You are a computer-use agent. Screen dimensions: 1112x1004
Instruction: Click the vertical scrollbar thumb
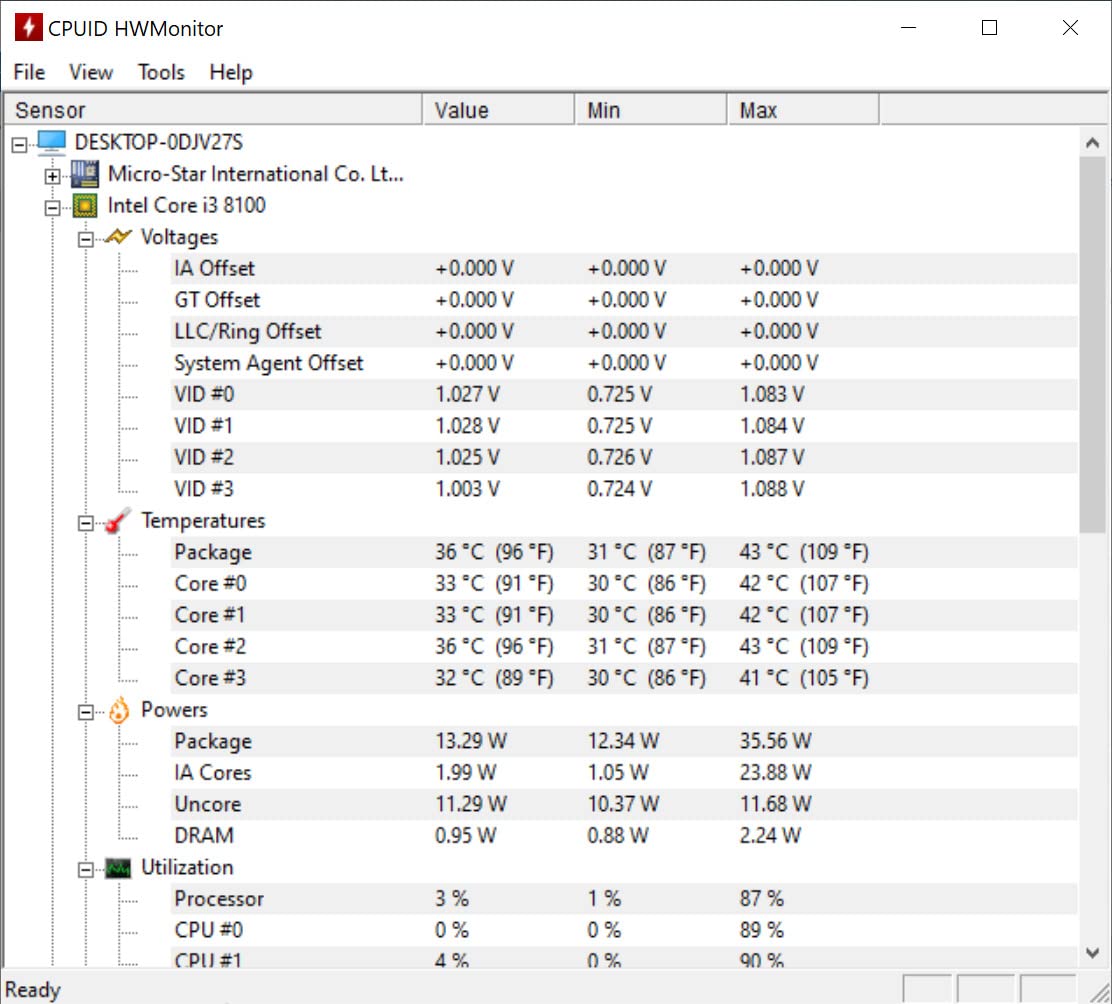point(1093,345)
